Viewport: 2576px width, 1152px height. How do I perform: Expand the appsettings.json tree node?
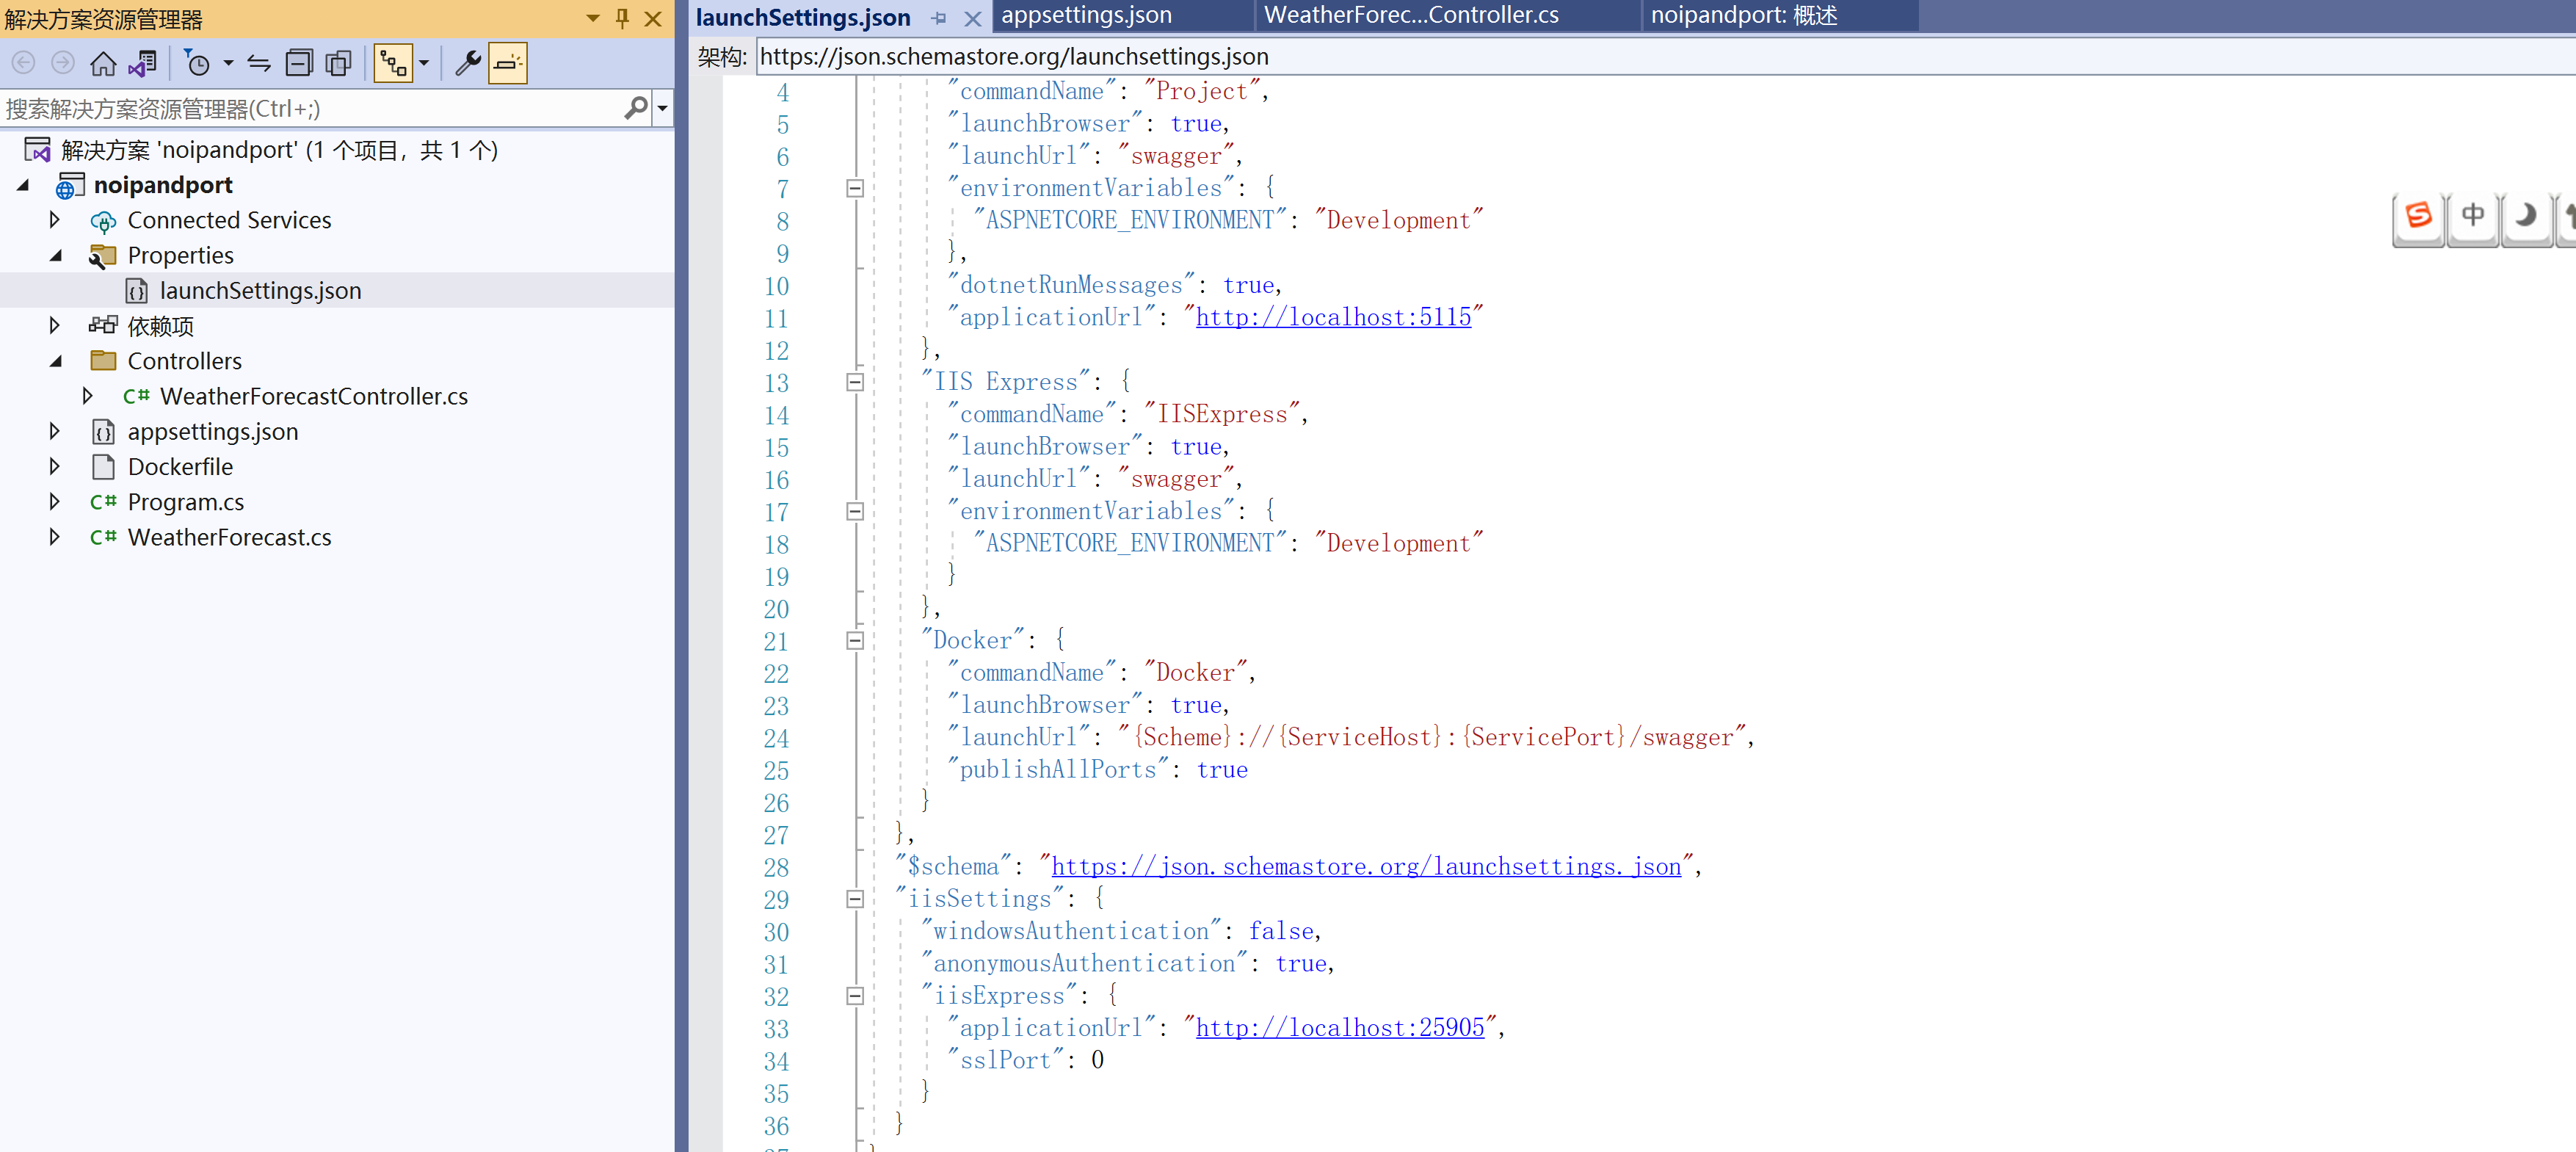[x=54, y=431]
